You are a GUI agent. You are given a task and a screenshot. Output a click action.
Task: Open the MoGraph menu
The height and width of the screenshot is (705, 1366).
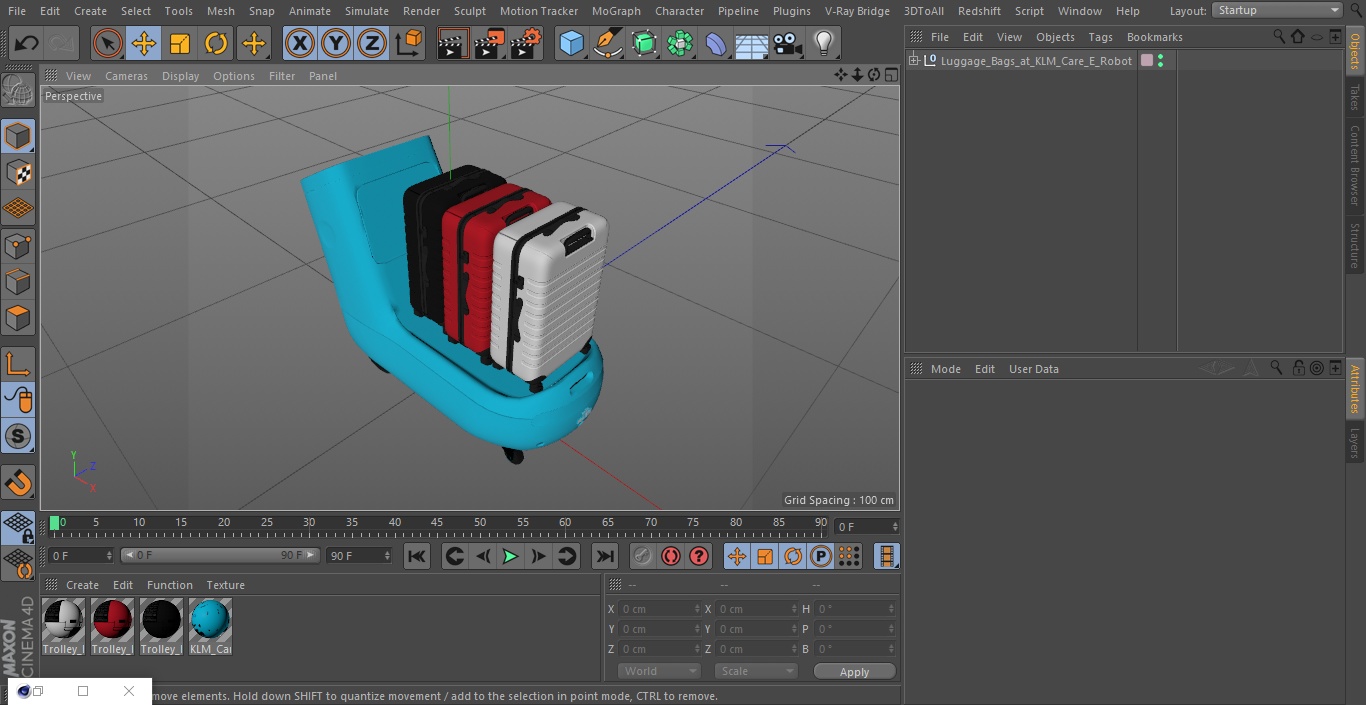616,11
